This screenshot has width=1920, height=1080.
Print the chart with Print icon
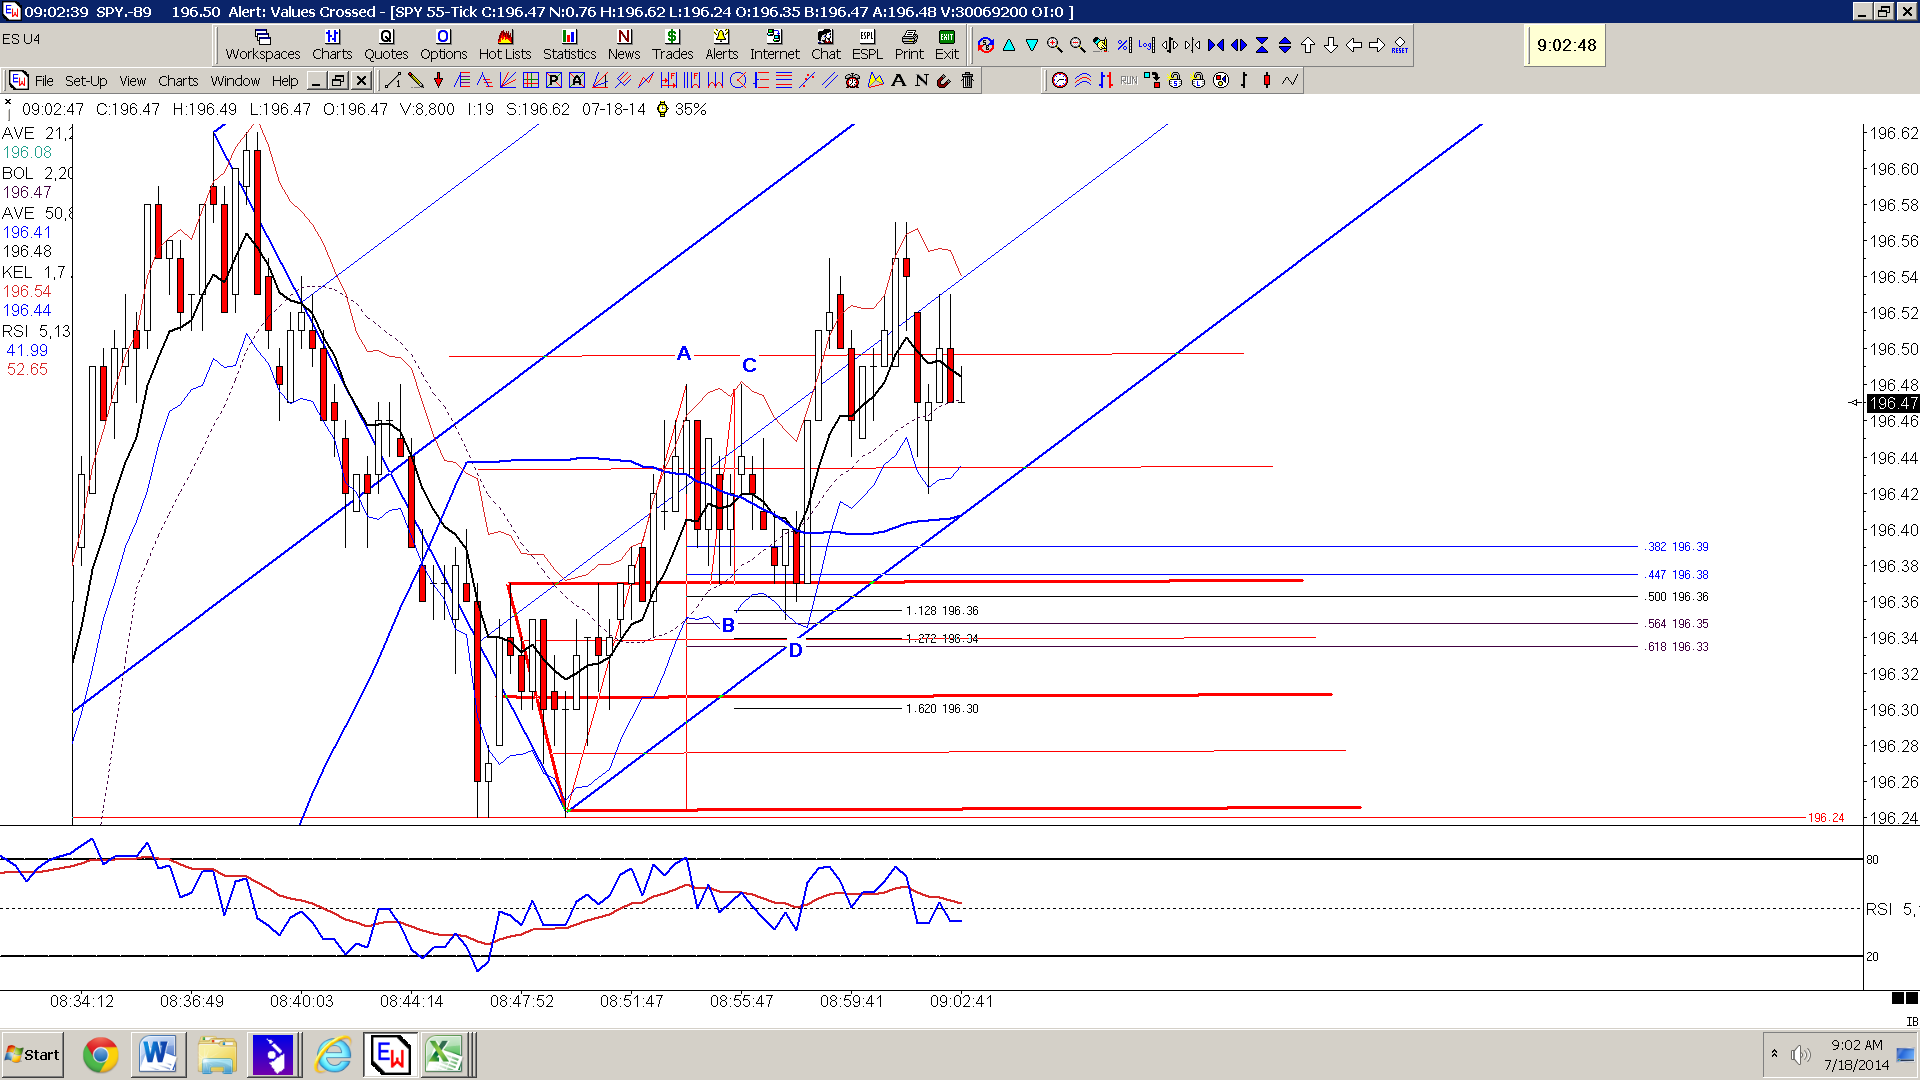909,45
